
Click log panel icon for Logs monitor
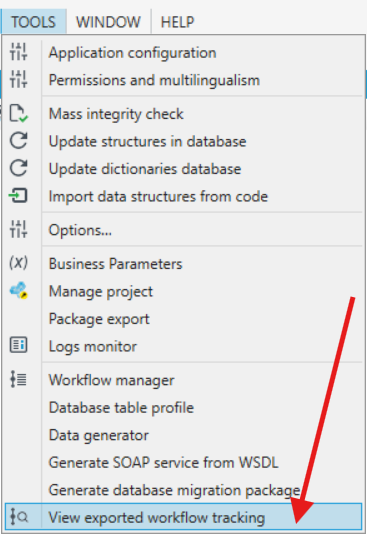[18, 345]
